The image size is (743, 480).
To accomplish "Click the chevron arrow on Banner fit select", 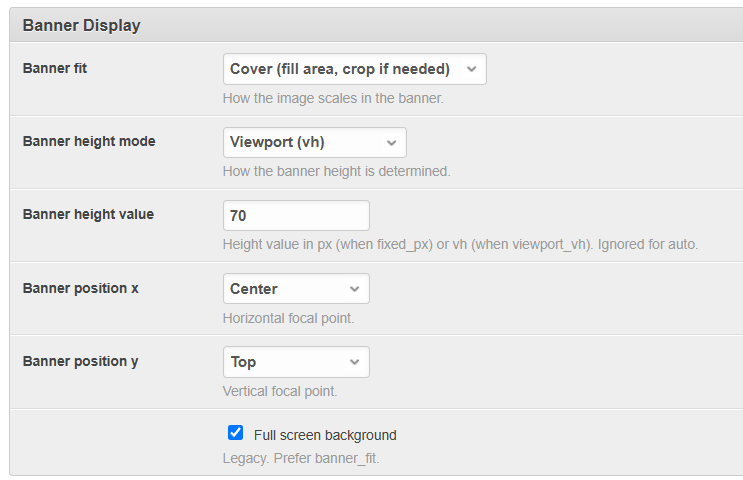I will 471,69.
